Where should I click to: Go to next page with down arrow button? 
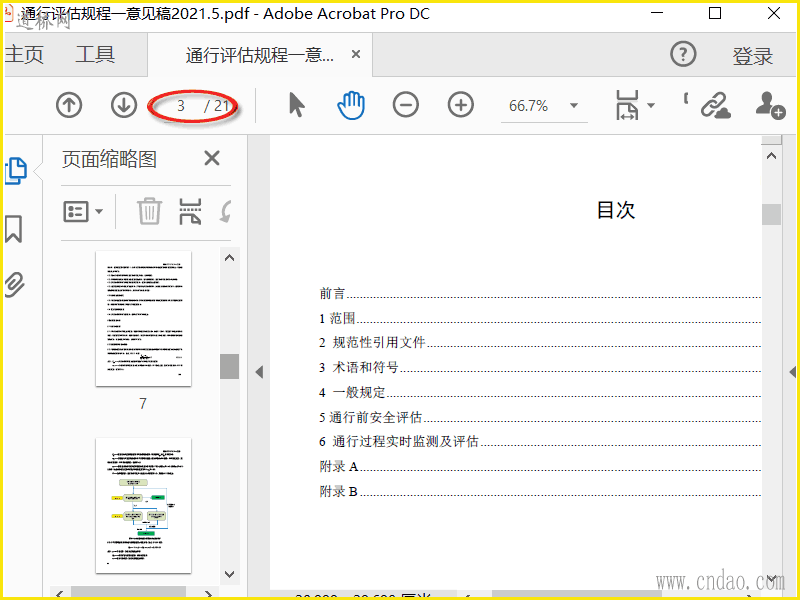(124, 105)
